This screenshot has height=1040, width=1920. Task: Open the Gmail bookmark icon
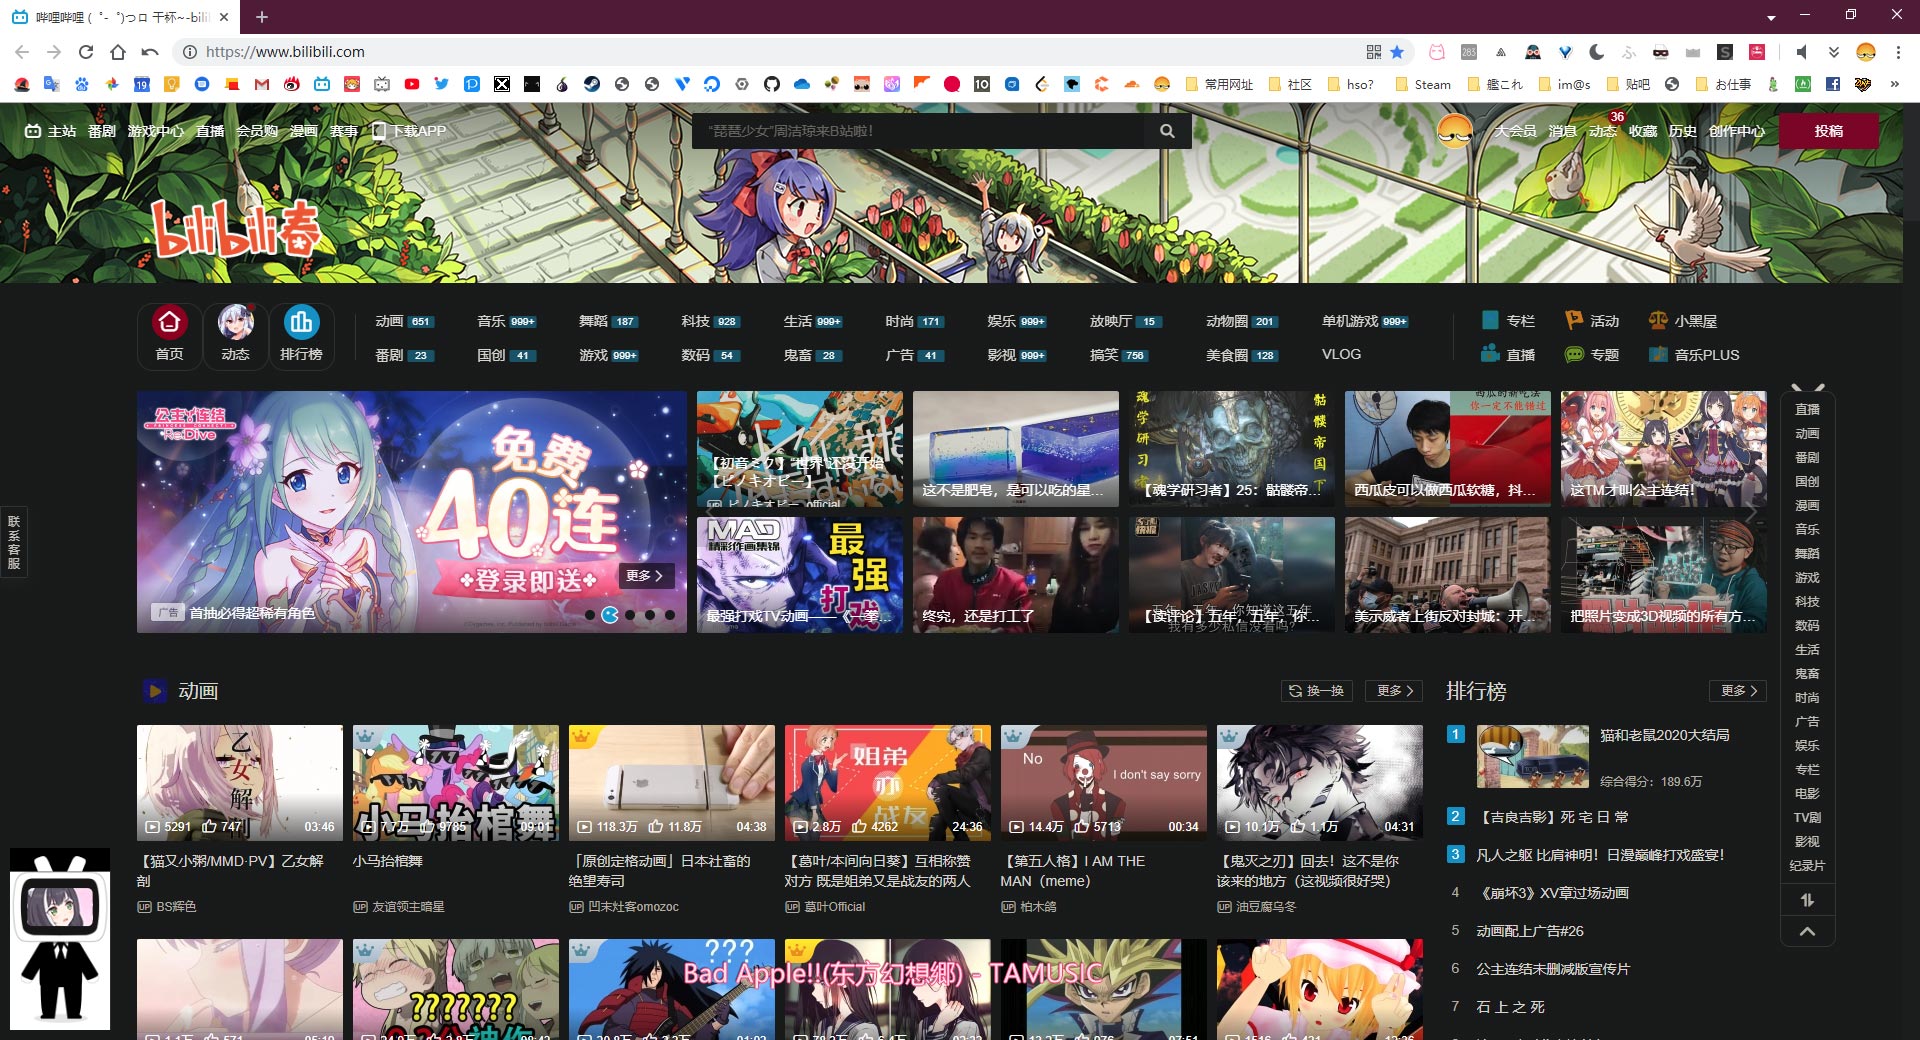[262, 84]
